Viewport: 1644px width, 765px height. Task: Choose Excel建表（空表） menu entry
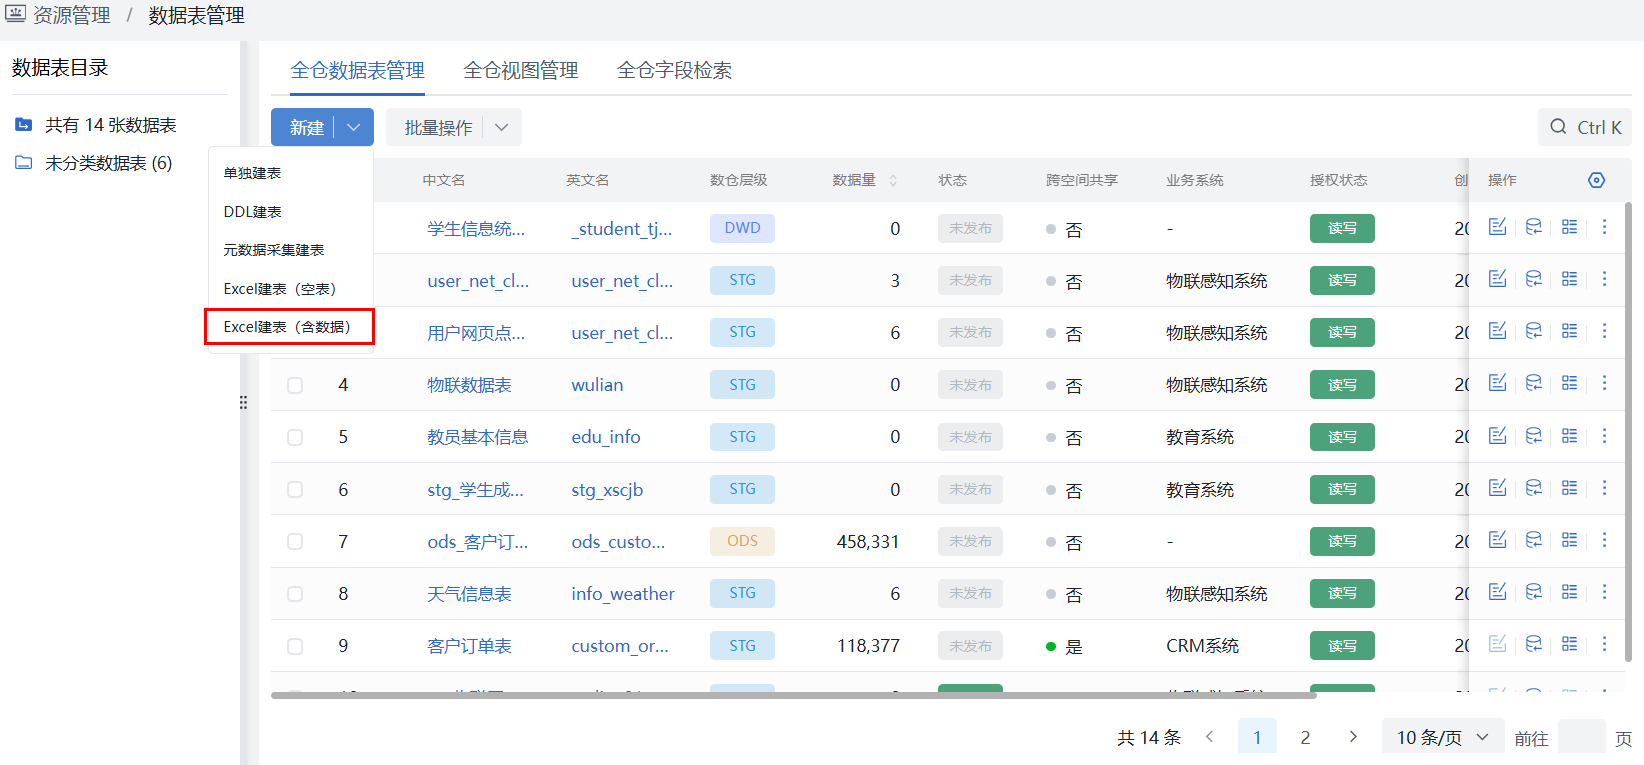click(x=290, y=289)
